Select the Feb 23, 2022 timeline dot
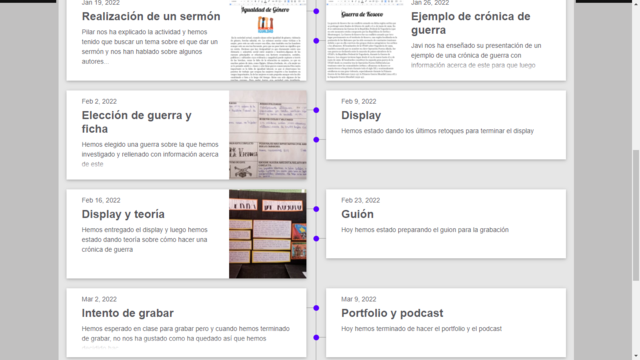This screenshot has width=640, height=360. pos(316,238)
